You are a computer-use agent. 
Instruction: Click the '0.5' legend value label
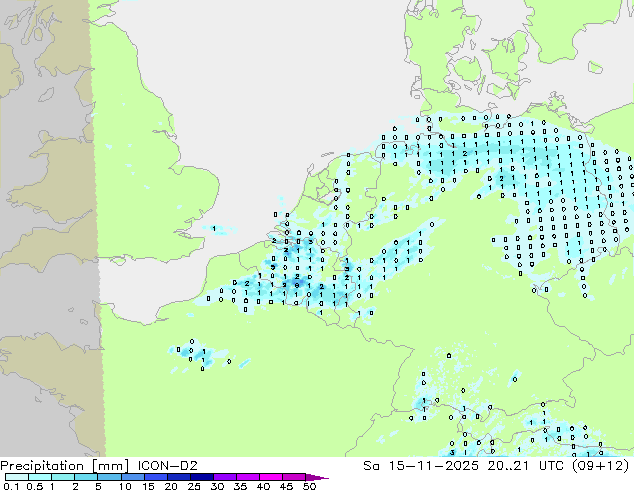(34, 486)
